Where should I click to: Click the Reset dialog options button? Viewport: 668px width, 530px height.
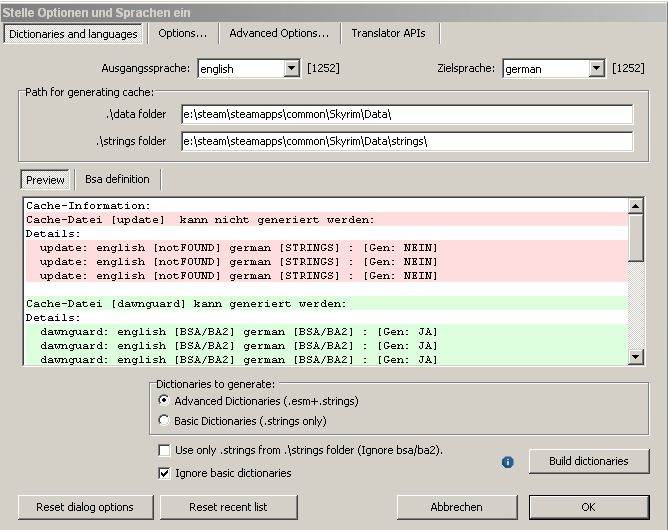tap(85, 507)
